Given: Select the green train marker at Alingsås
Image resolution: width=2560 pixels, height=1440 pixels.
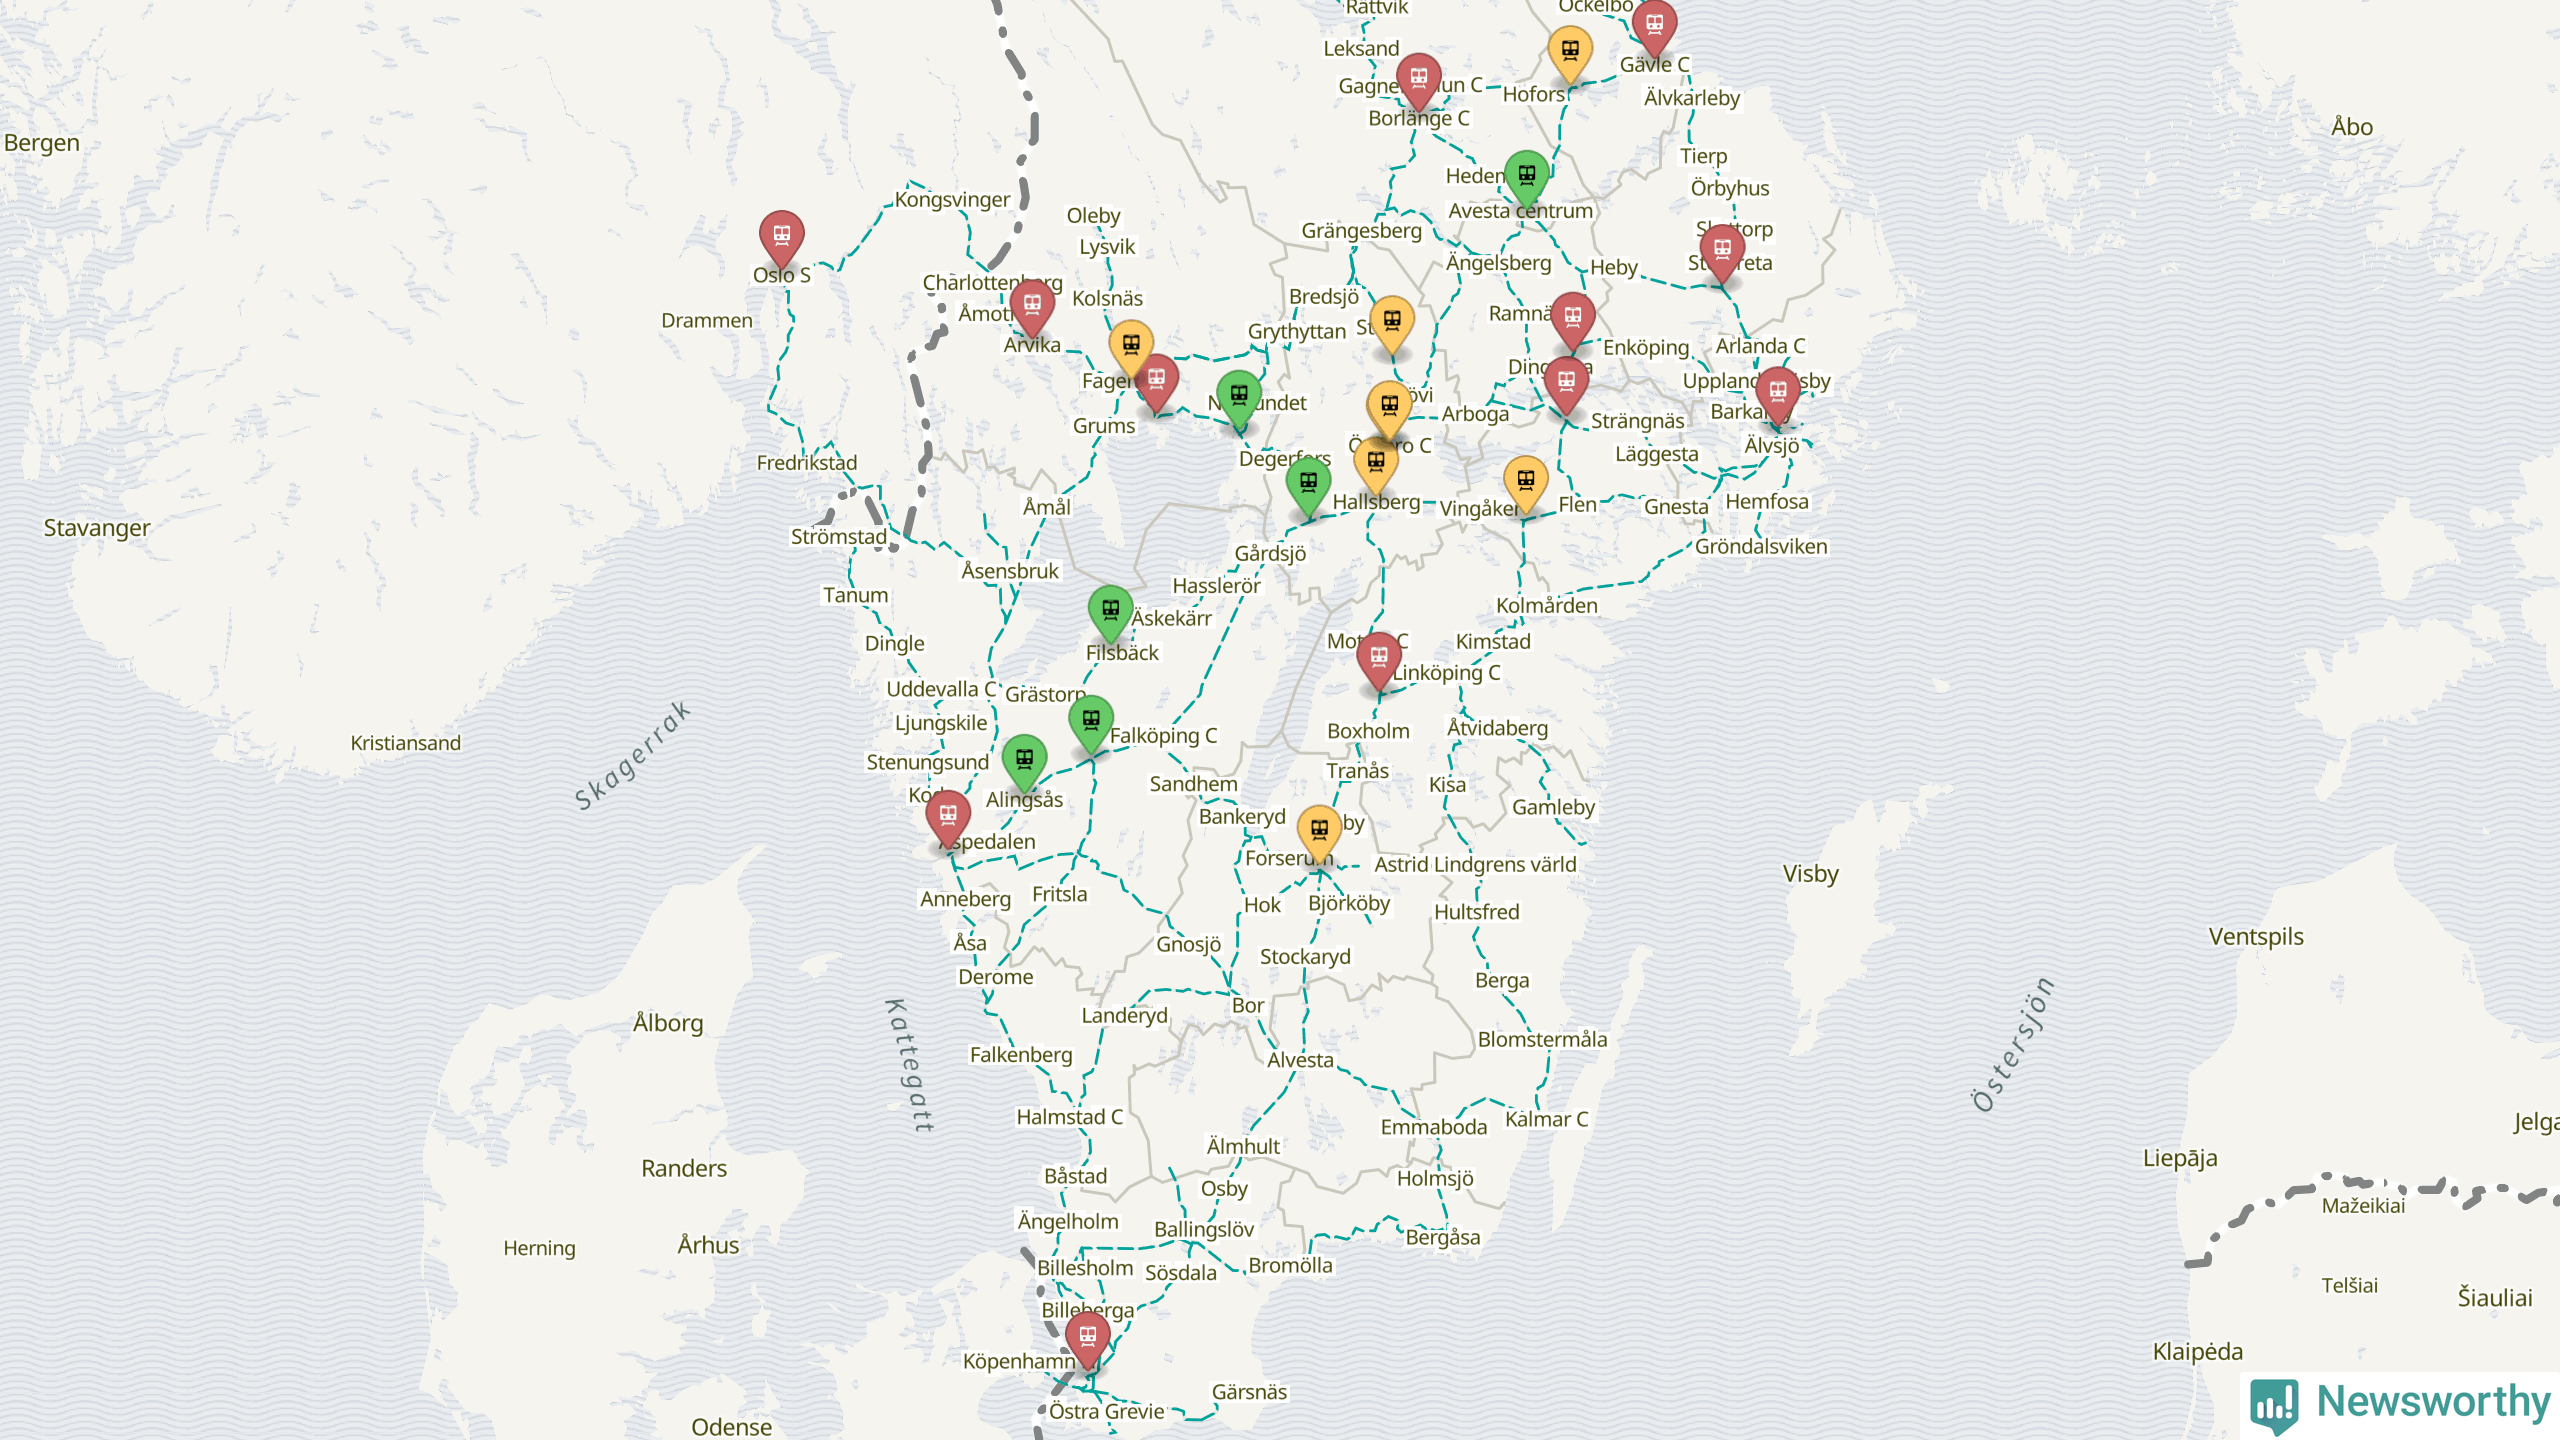Looking at the screenshot, I should pos(1024,760).
